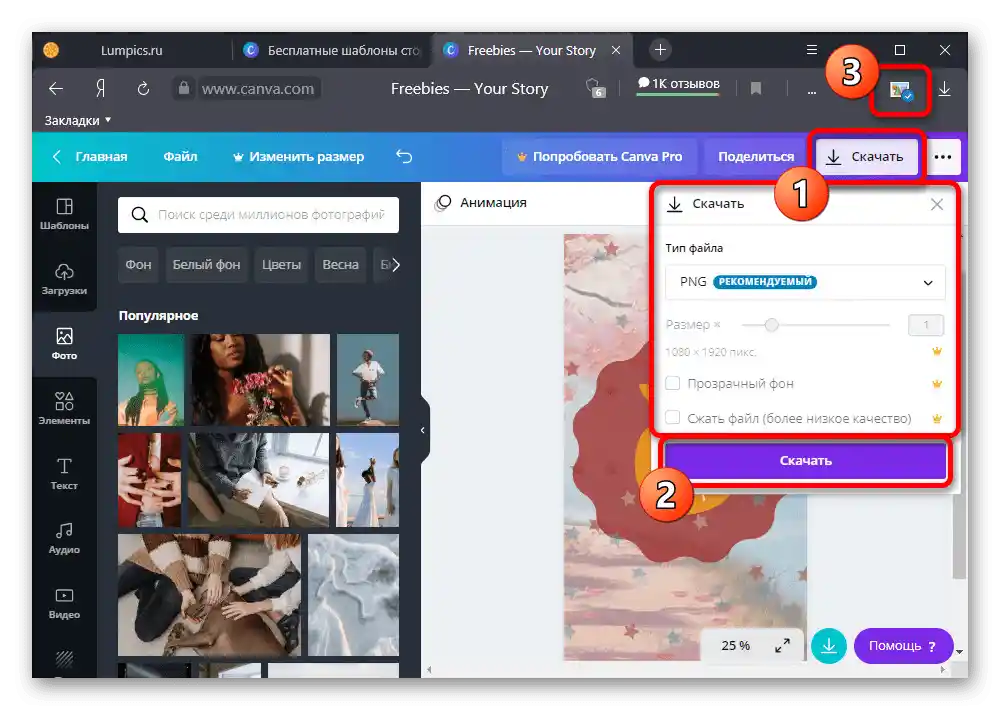Click the photo search input field
The height and width of the screenshot is (710, 1000).
[x=258, y=215]
